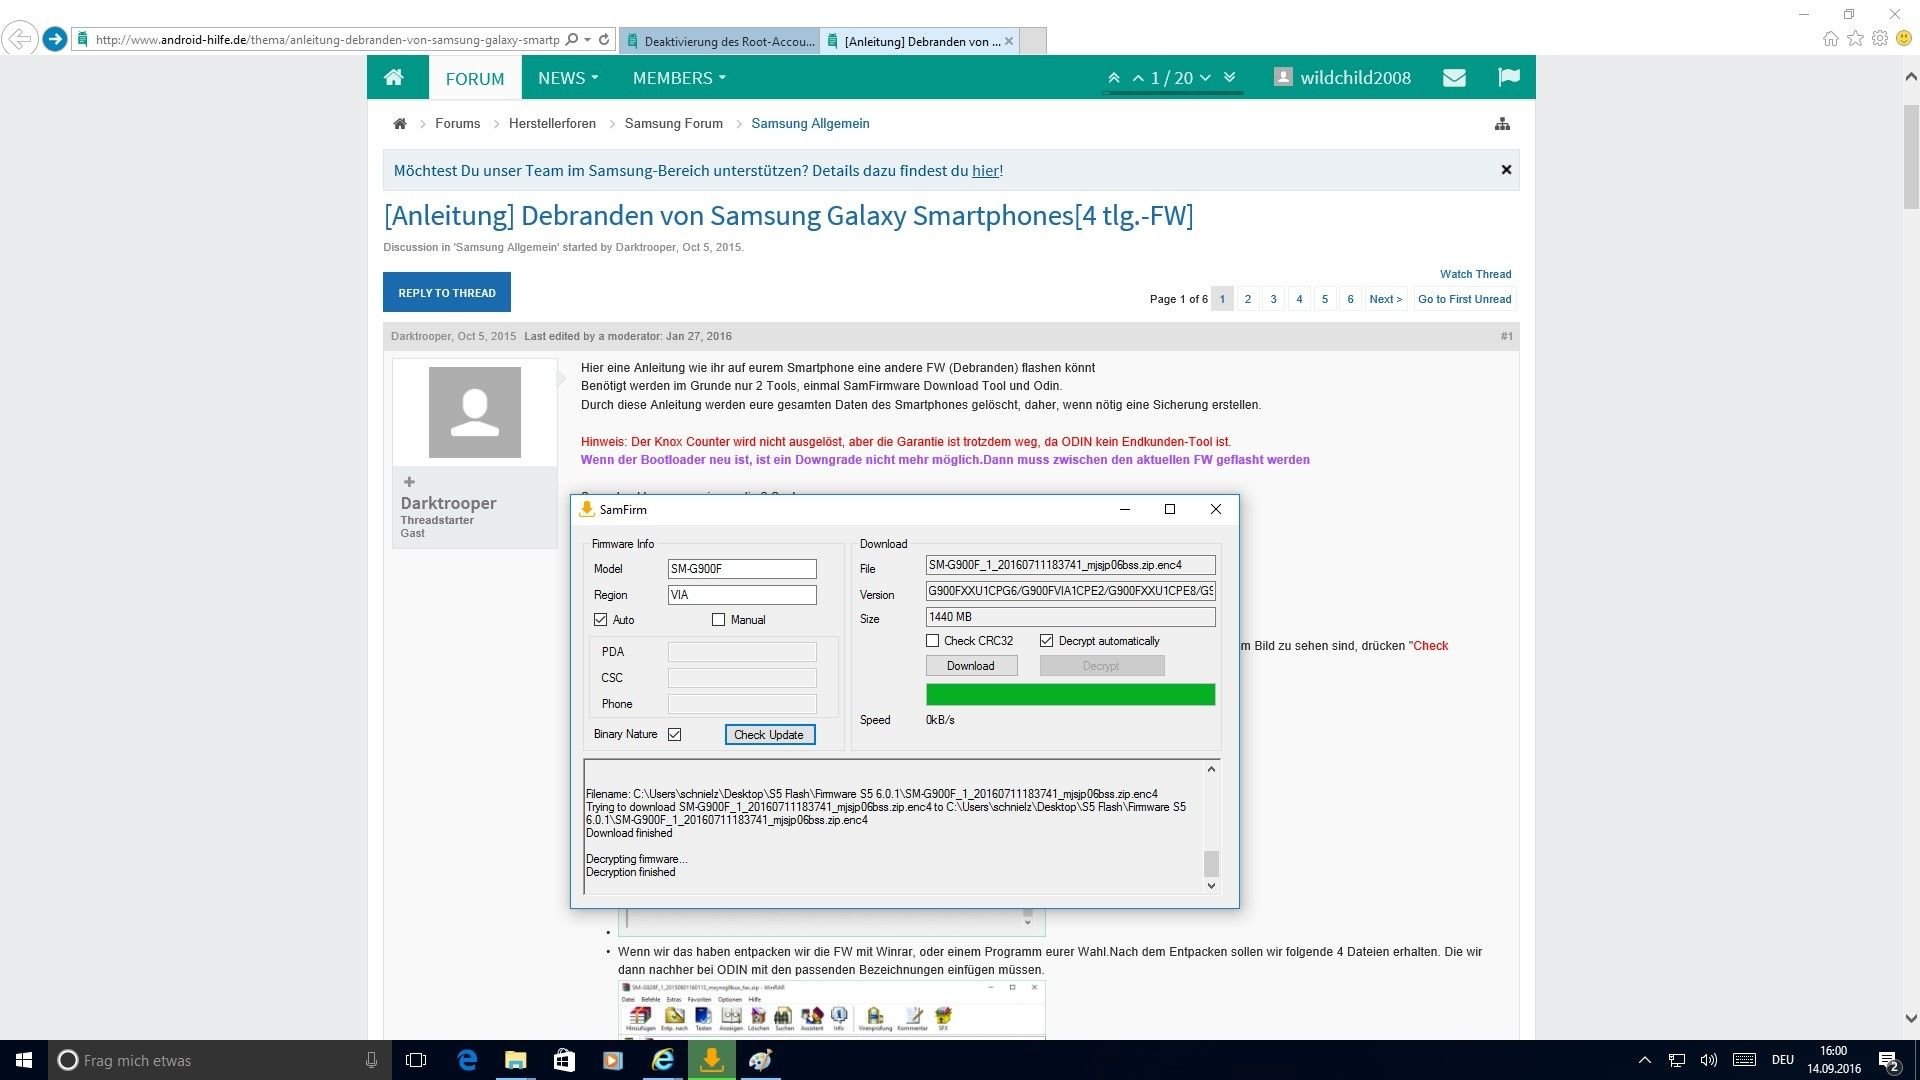Switch to the Deaktivierung des Root-Account browser tab
Image resolution: width=1920 pixels, height=1080 pixels.
click(720, 41)
